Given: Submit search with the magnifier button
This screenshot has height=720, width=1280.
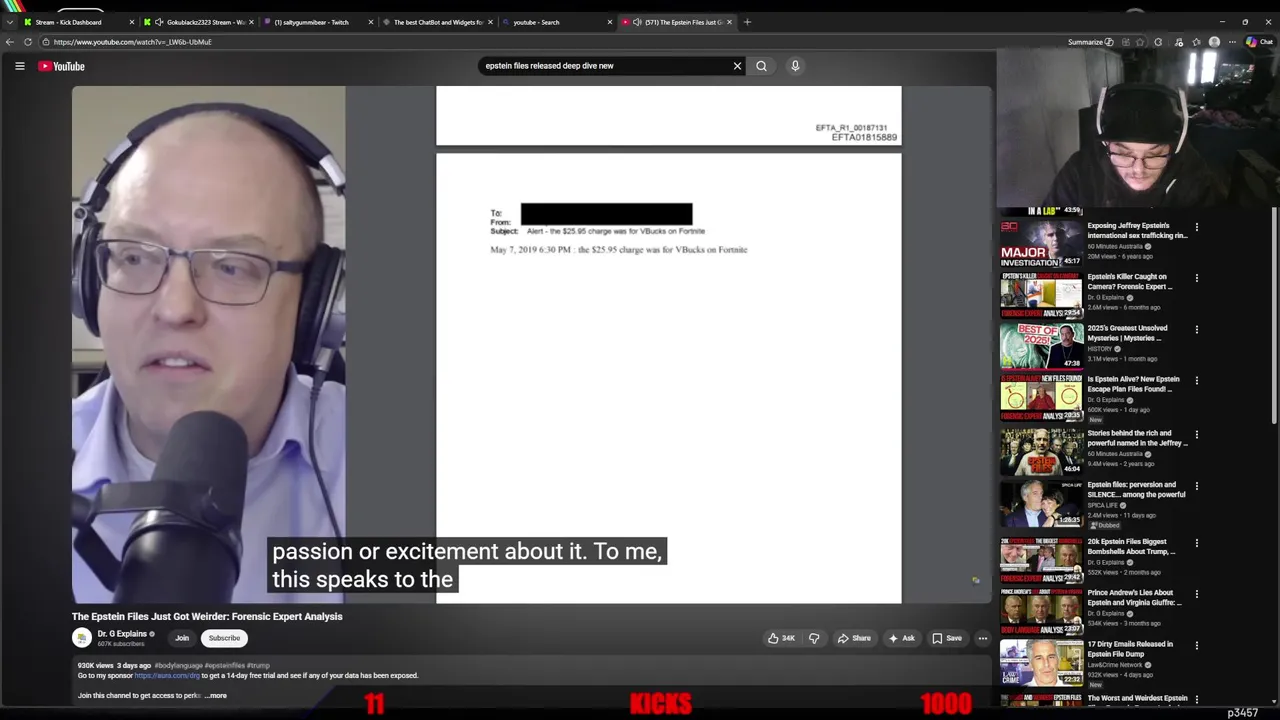Looking at the screenshot, I should 761,66.
